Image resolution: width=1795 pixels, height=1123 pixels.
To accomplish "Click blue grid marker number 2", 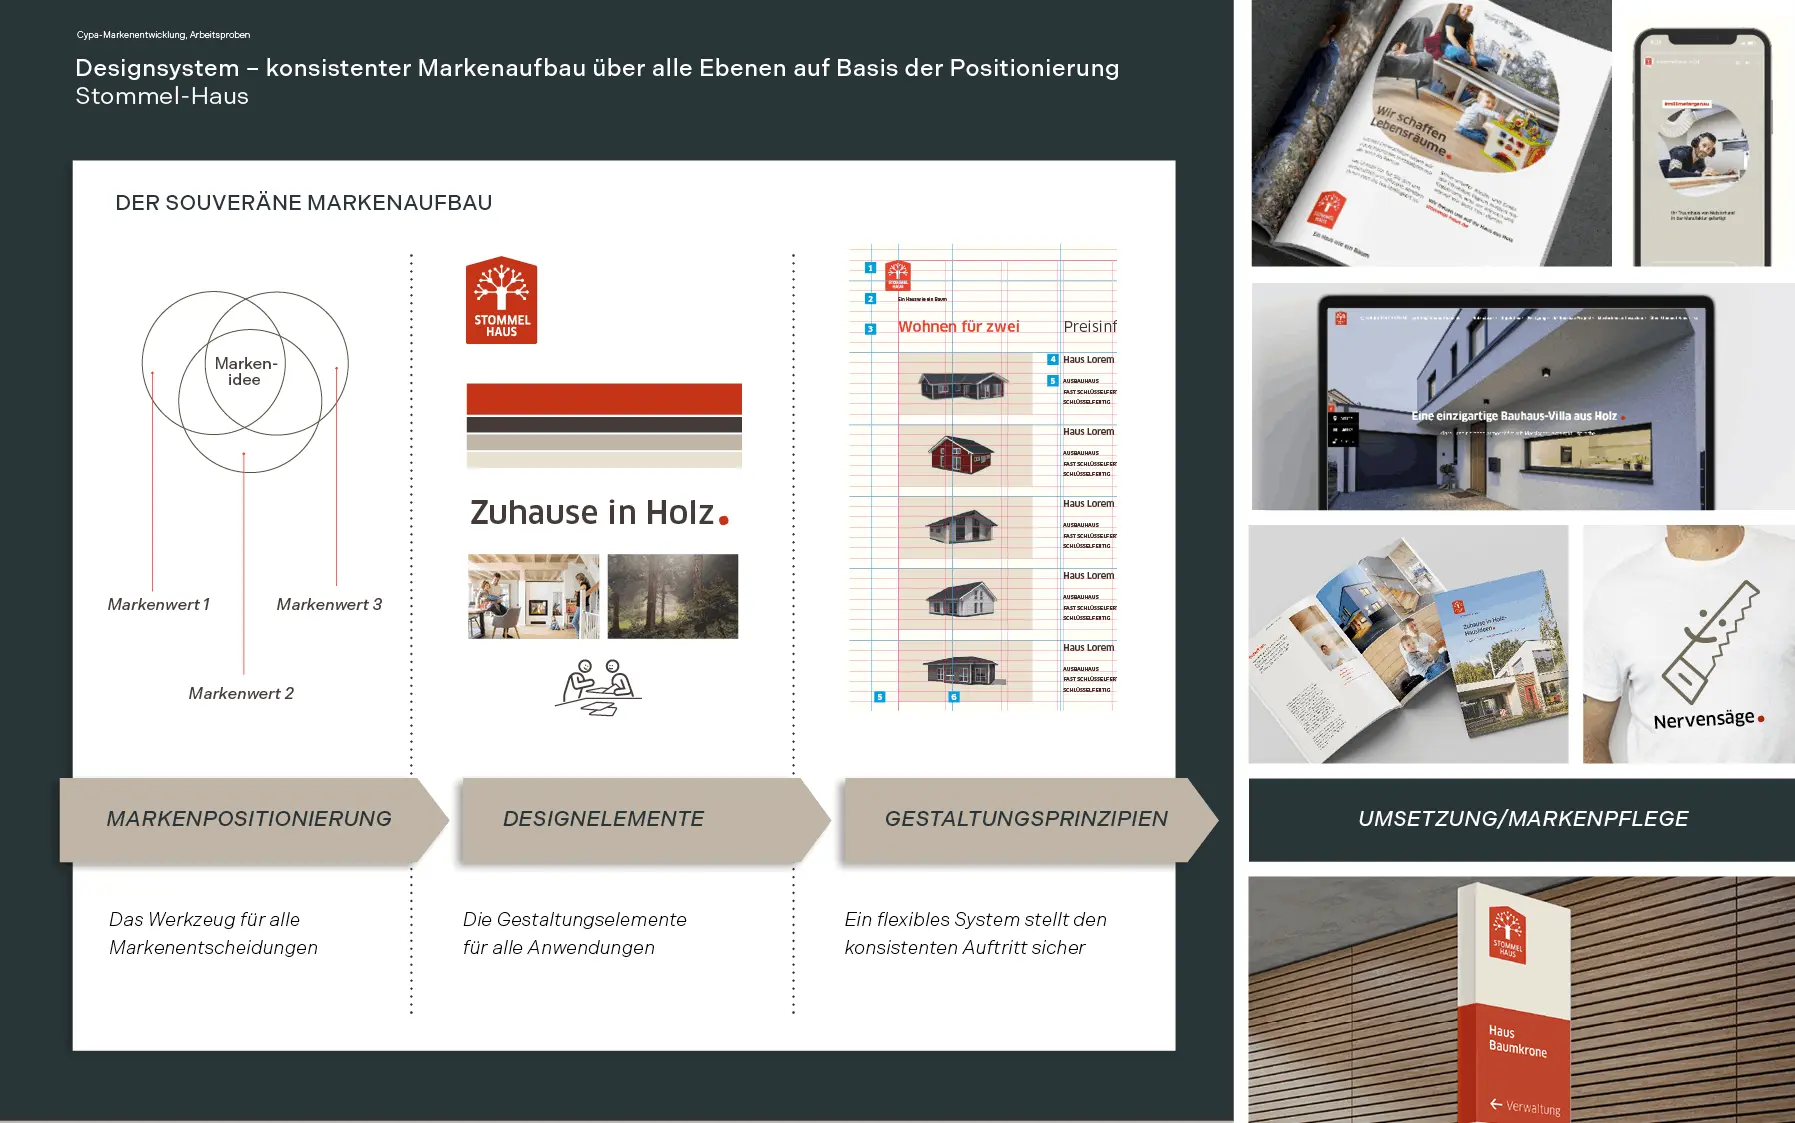I will [870, 299].
